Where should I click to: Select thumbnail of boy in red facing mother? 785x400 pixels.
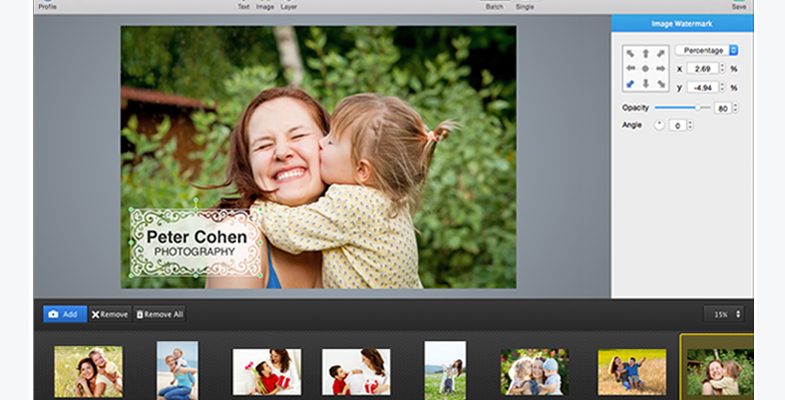tap(356, 372)
